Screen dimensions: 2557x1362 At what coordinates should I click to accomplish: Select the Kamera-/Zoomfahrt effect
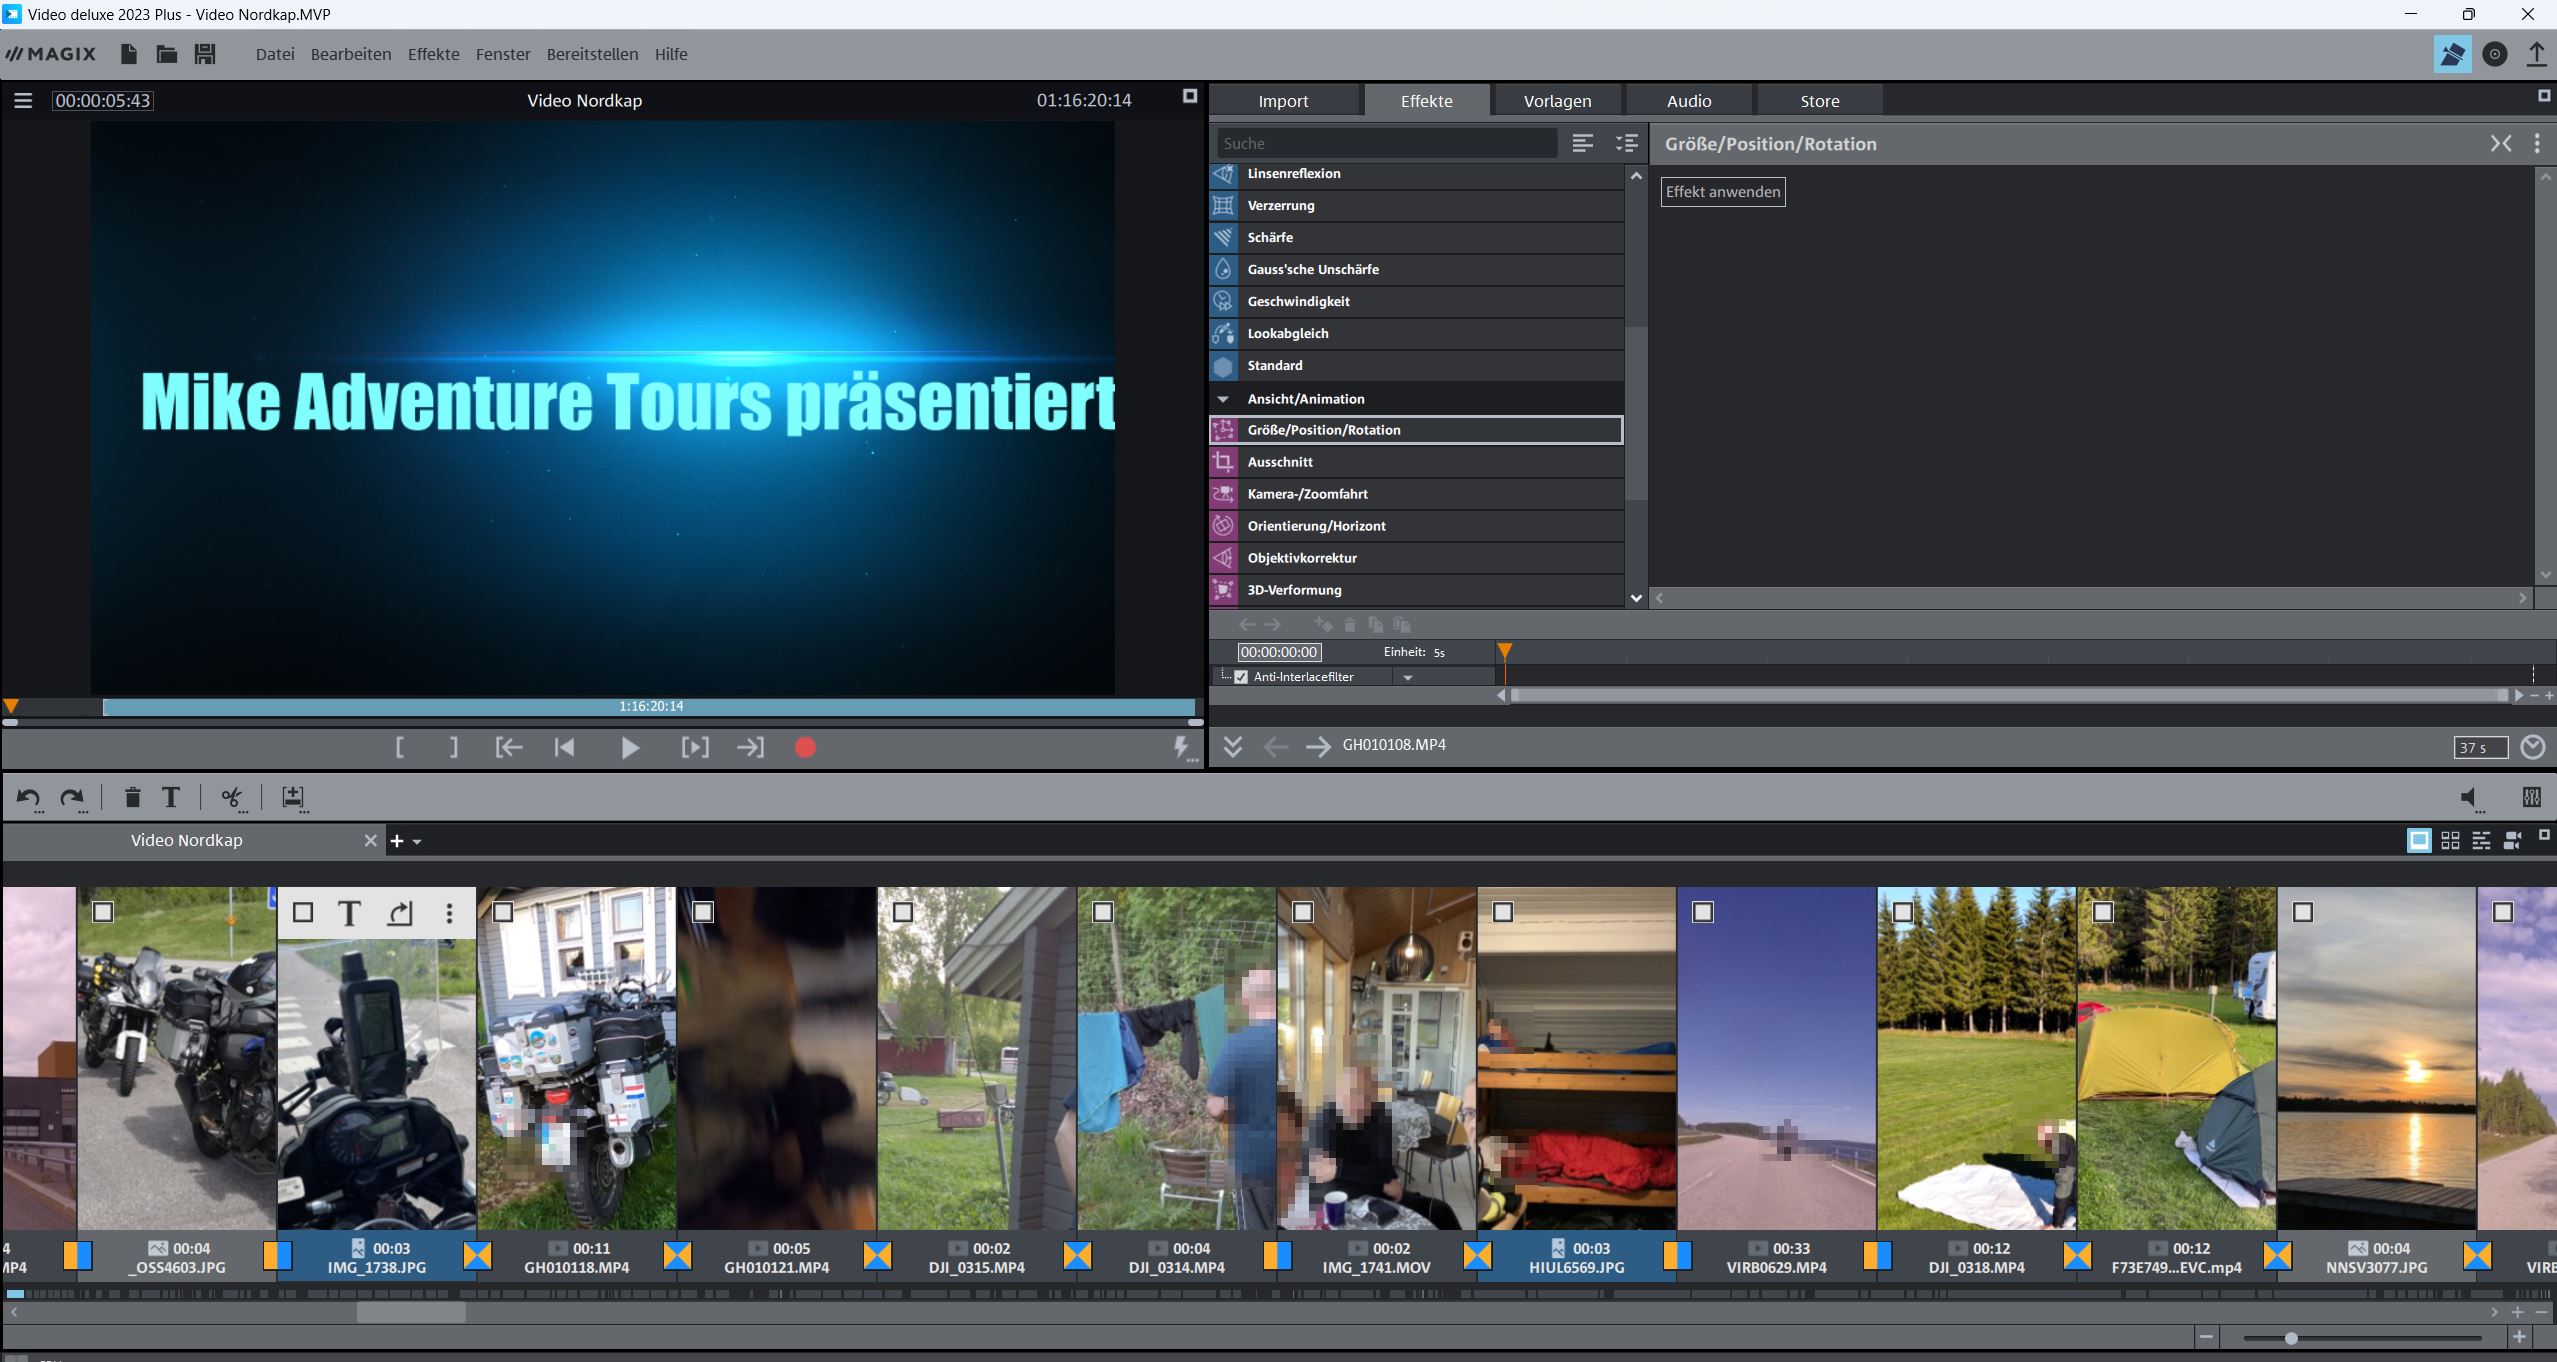click(x=1307, y=494)
